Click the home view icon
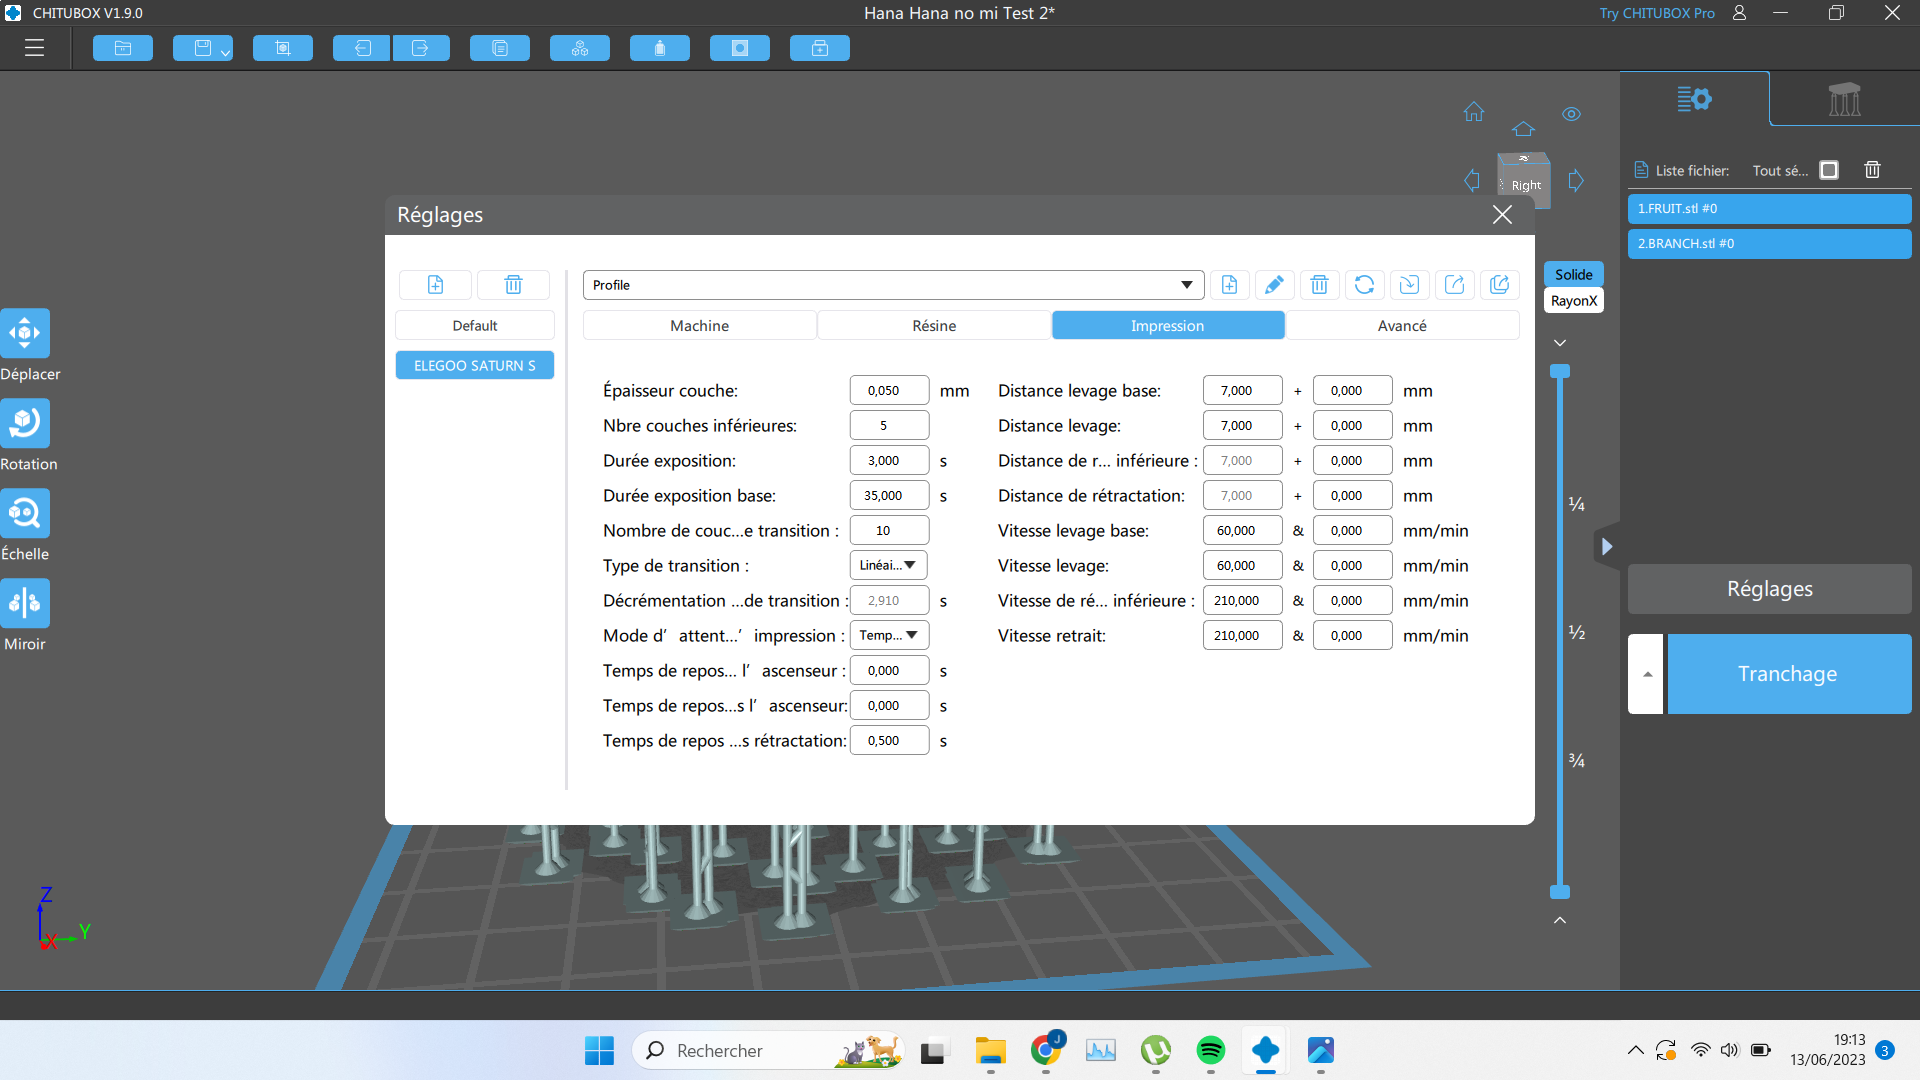 point(1474,112)
